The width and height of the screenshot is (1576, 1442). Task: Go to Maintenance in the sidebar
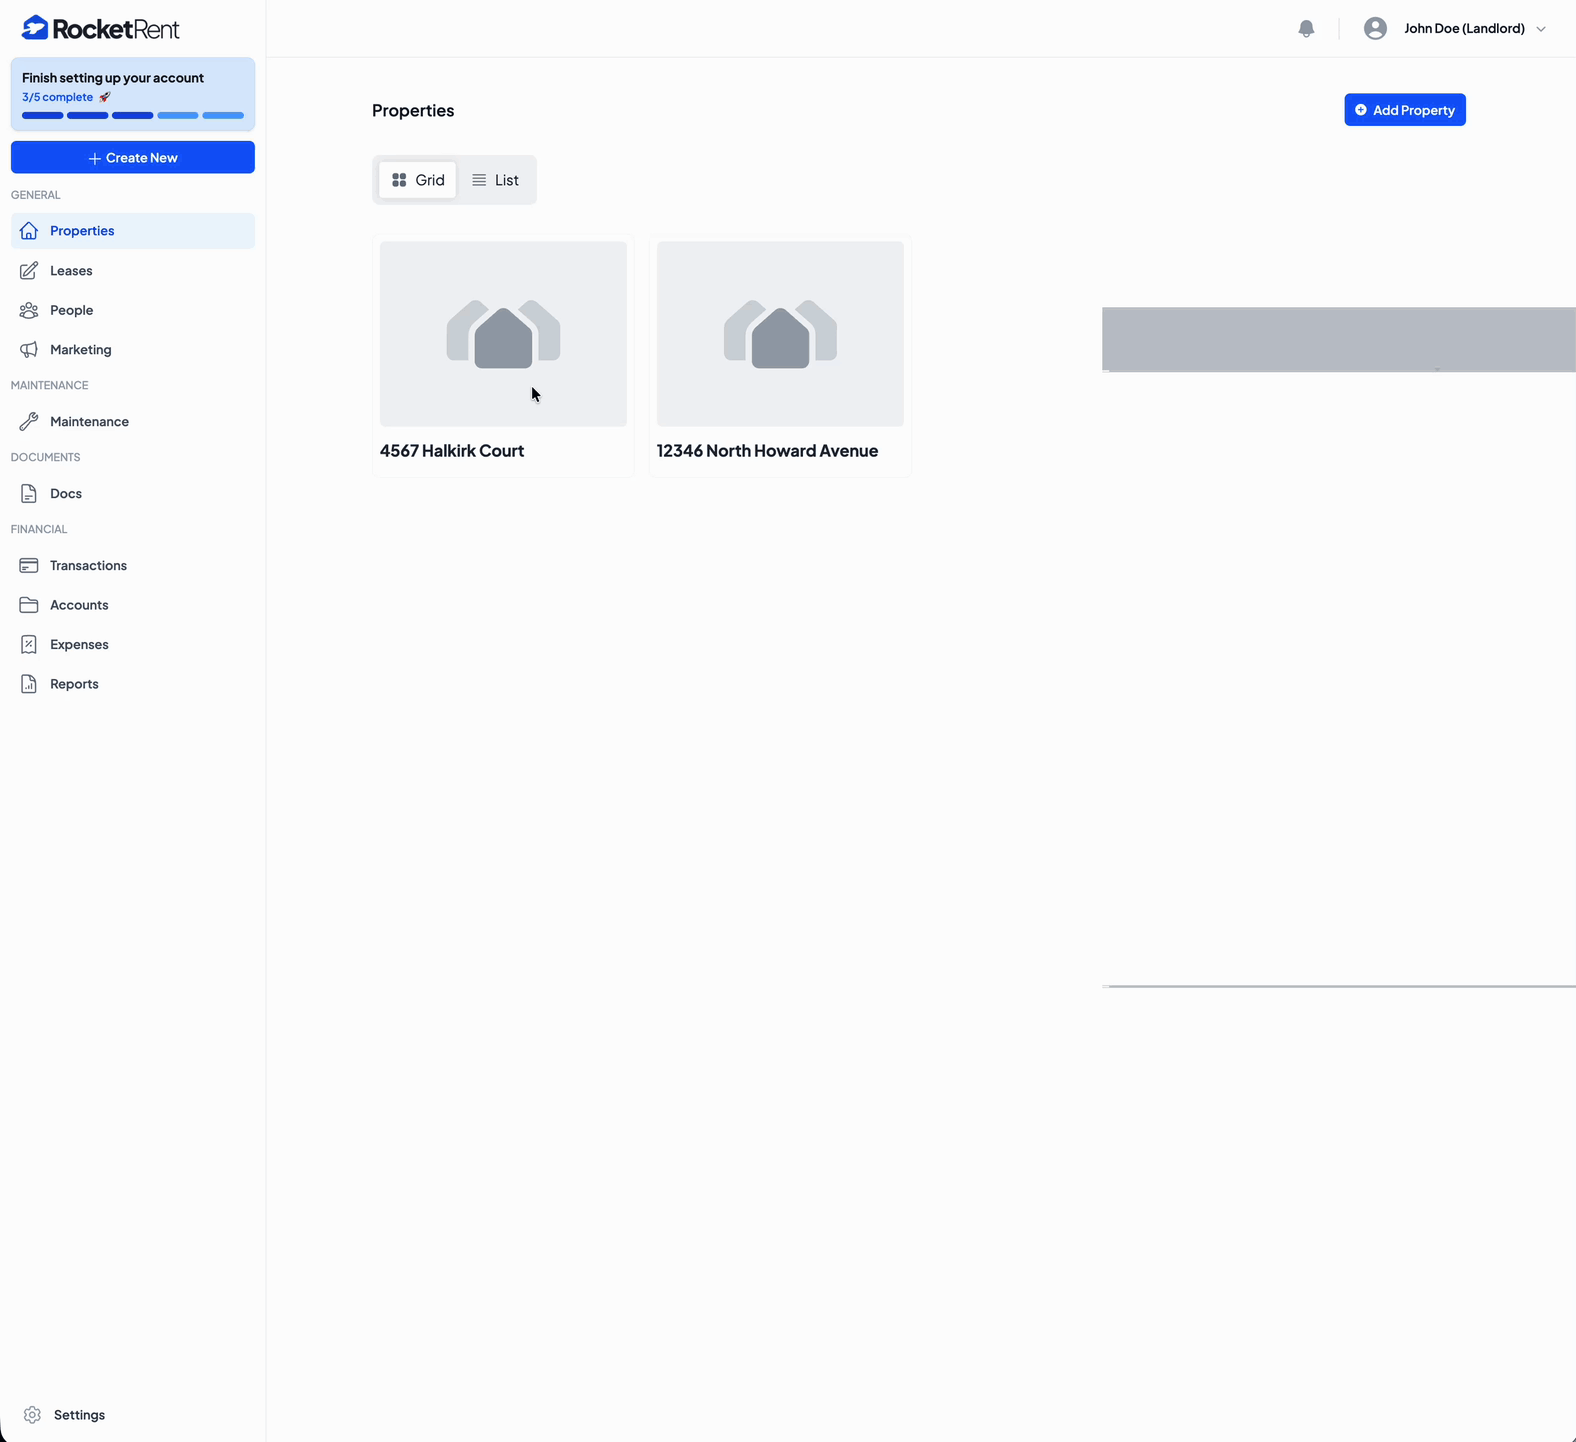point(133,422)
